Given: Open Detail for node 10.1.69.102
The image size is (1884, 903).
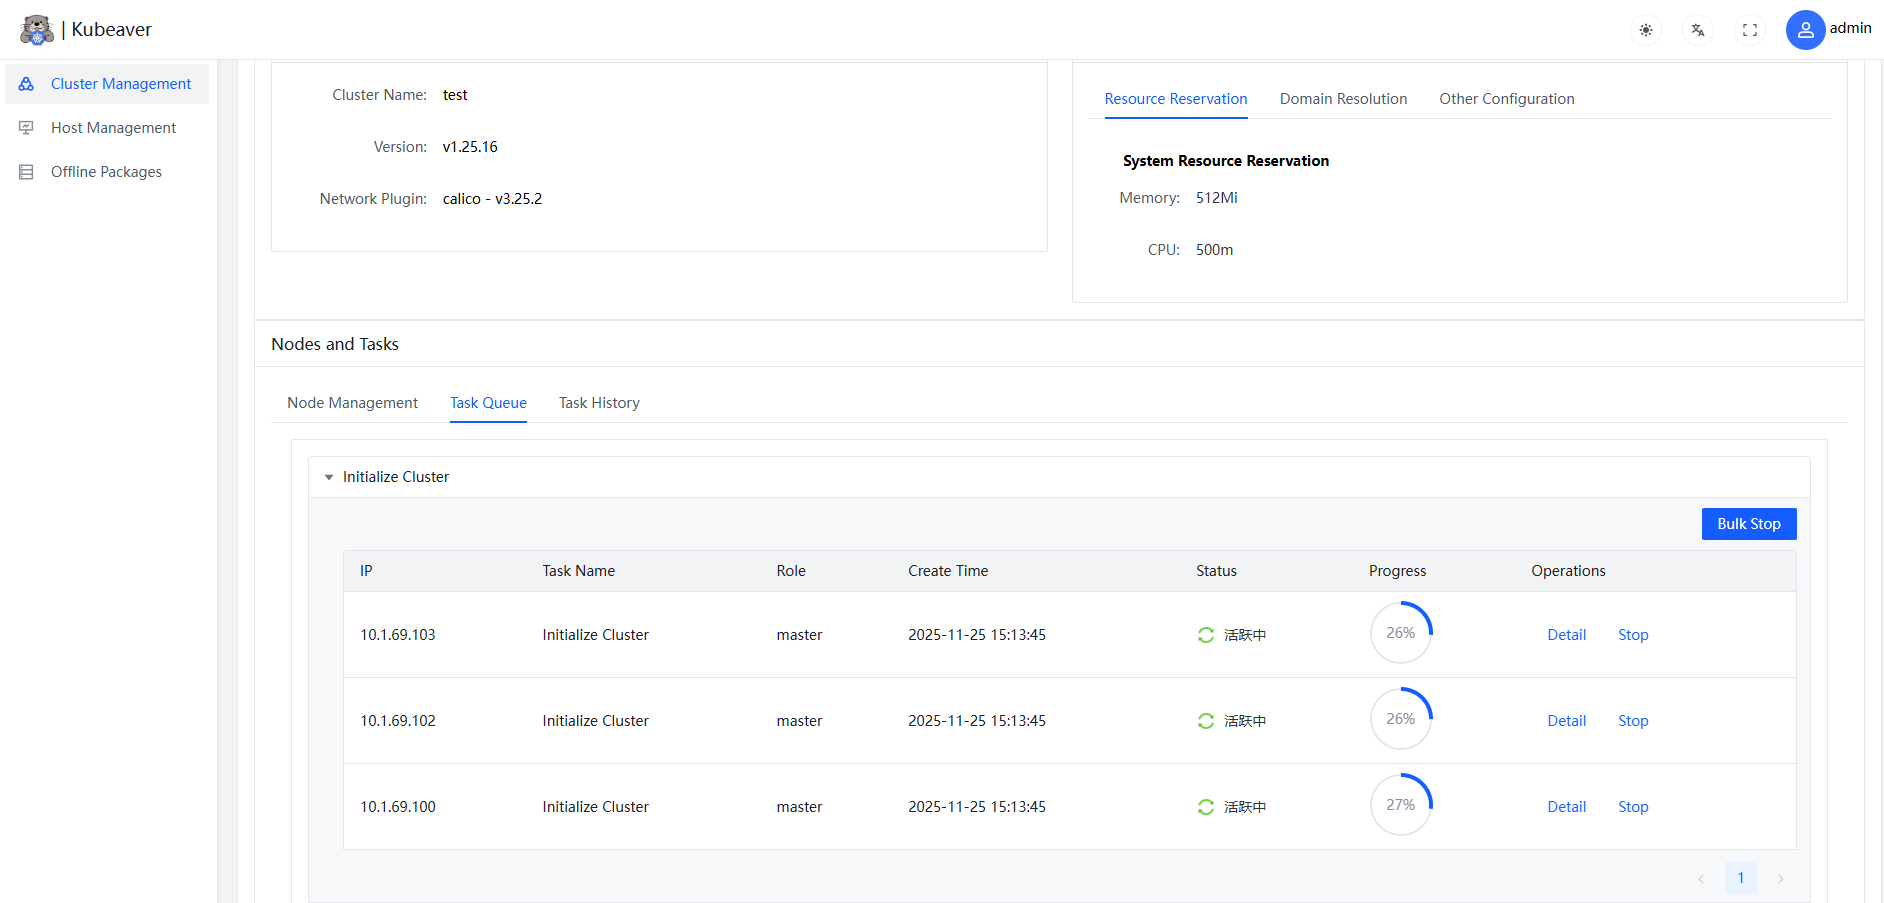Looking at the screenshot, I should pyautogui.click(x=1567, y=721).
